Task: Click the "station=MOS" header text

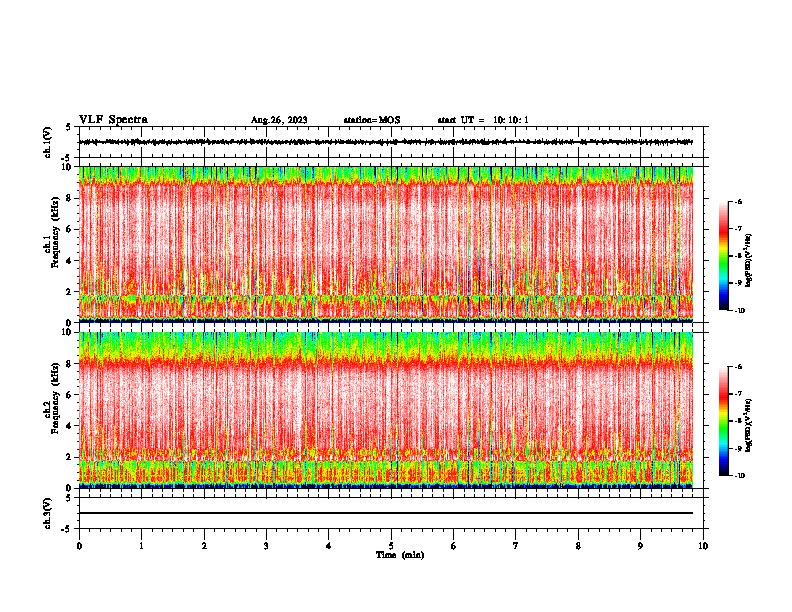Action: pos(372,120)
